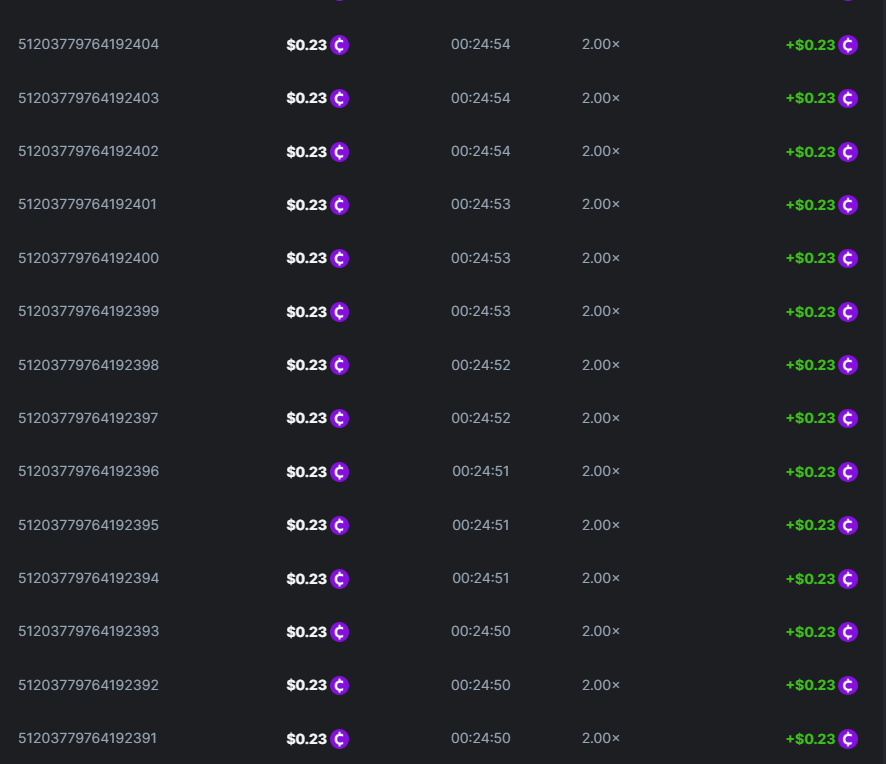The width and height of the screenshot is (886, 764).
Task: Open bet ID 51203779764192393
Action: 88,631
